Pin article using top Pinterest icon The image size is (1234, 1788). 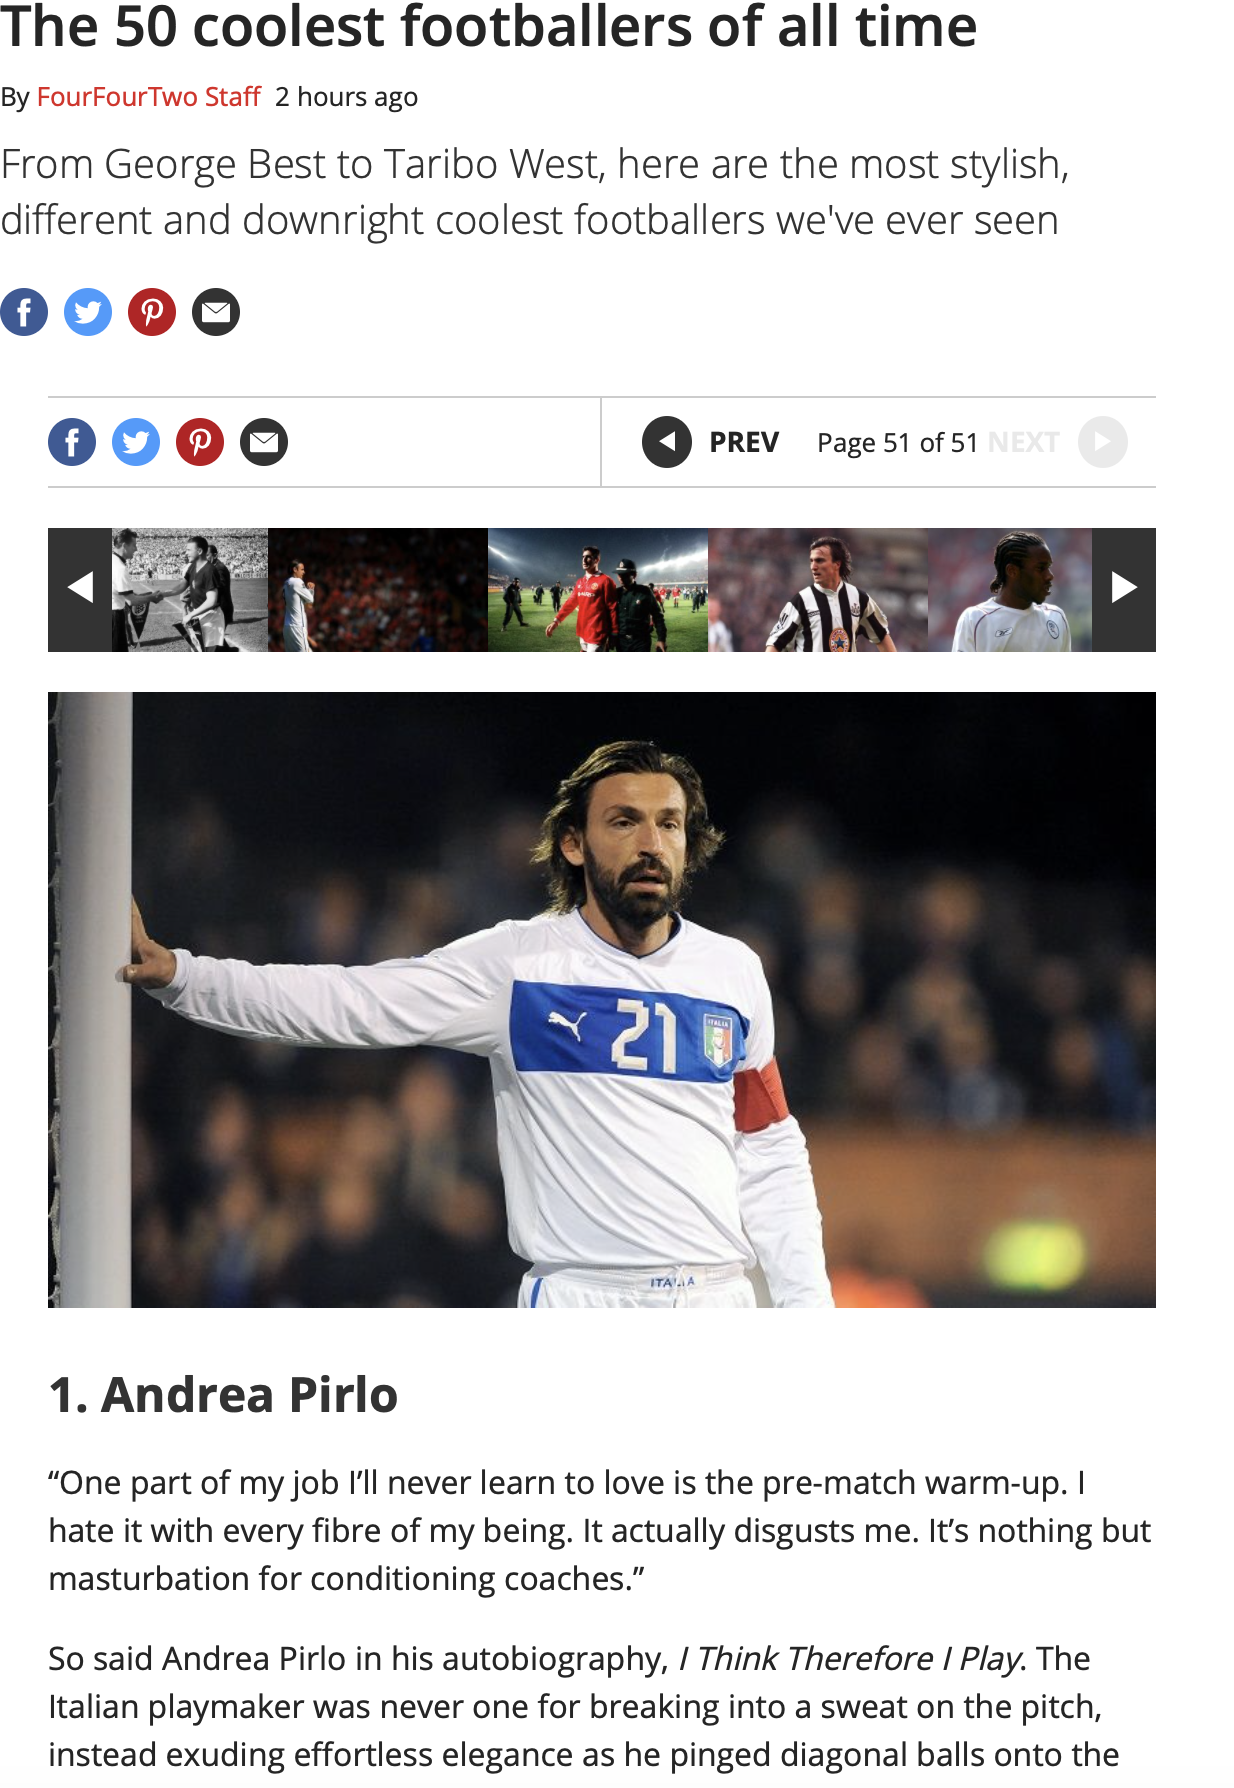pos(152,312)
